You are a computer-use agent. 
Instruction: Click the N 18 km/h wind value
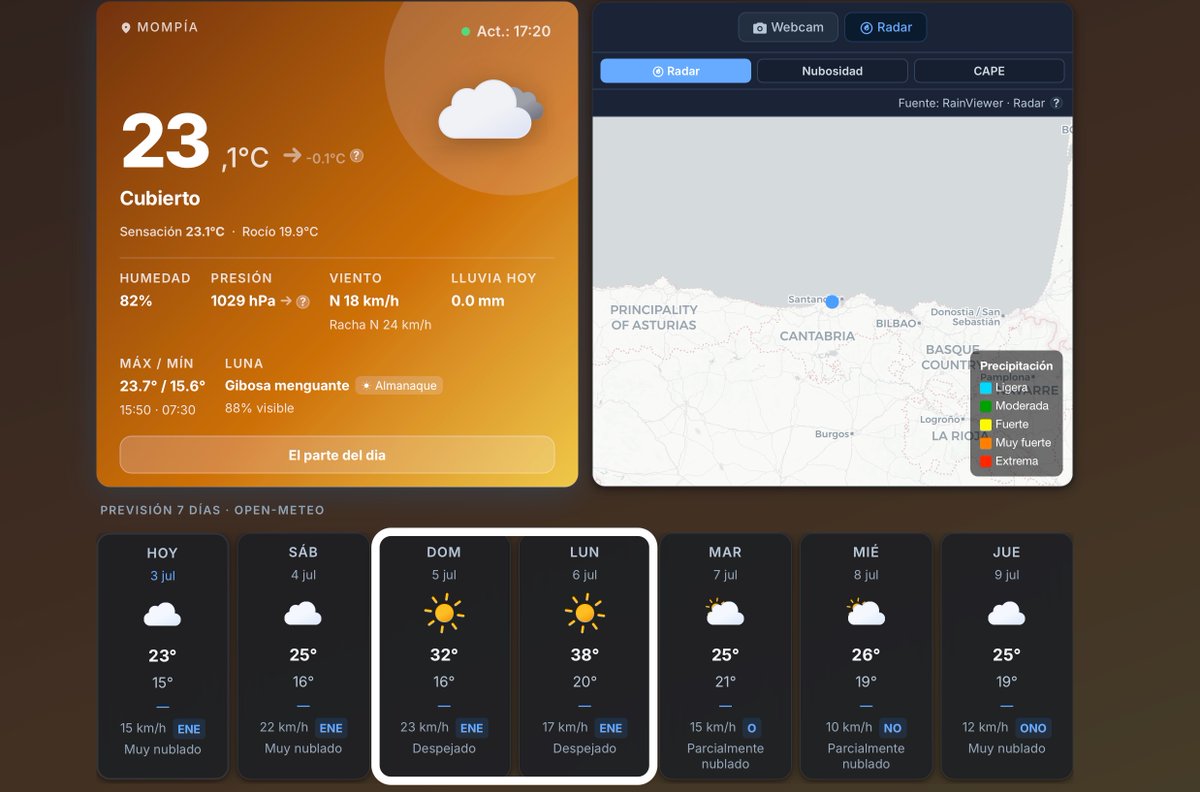point(364,301)
